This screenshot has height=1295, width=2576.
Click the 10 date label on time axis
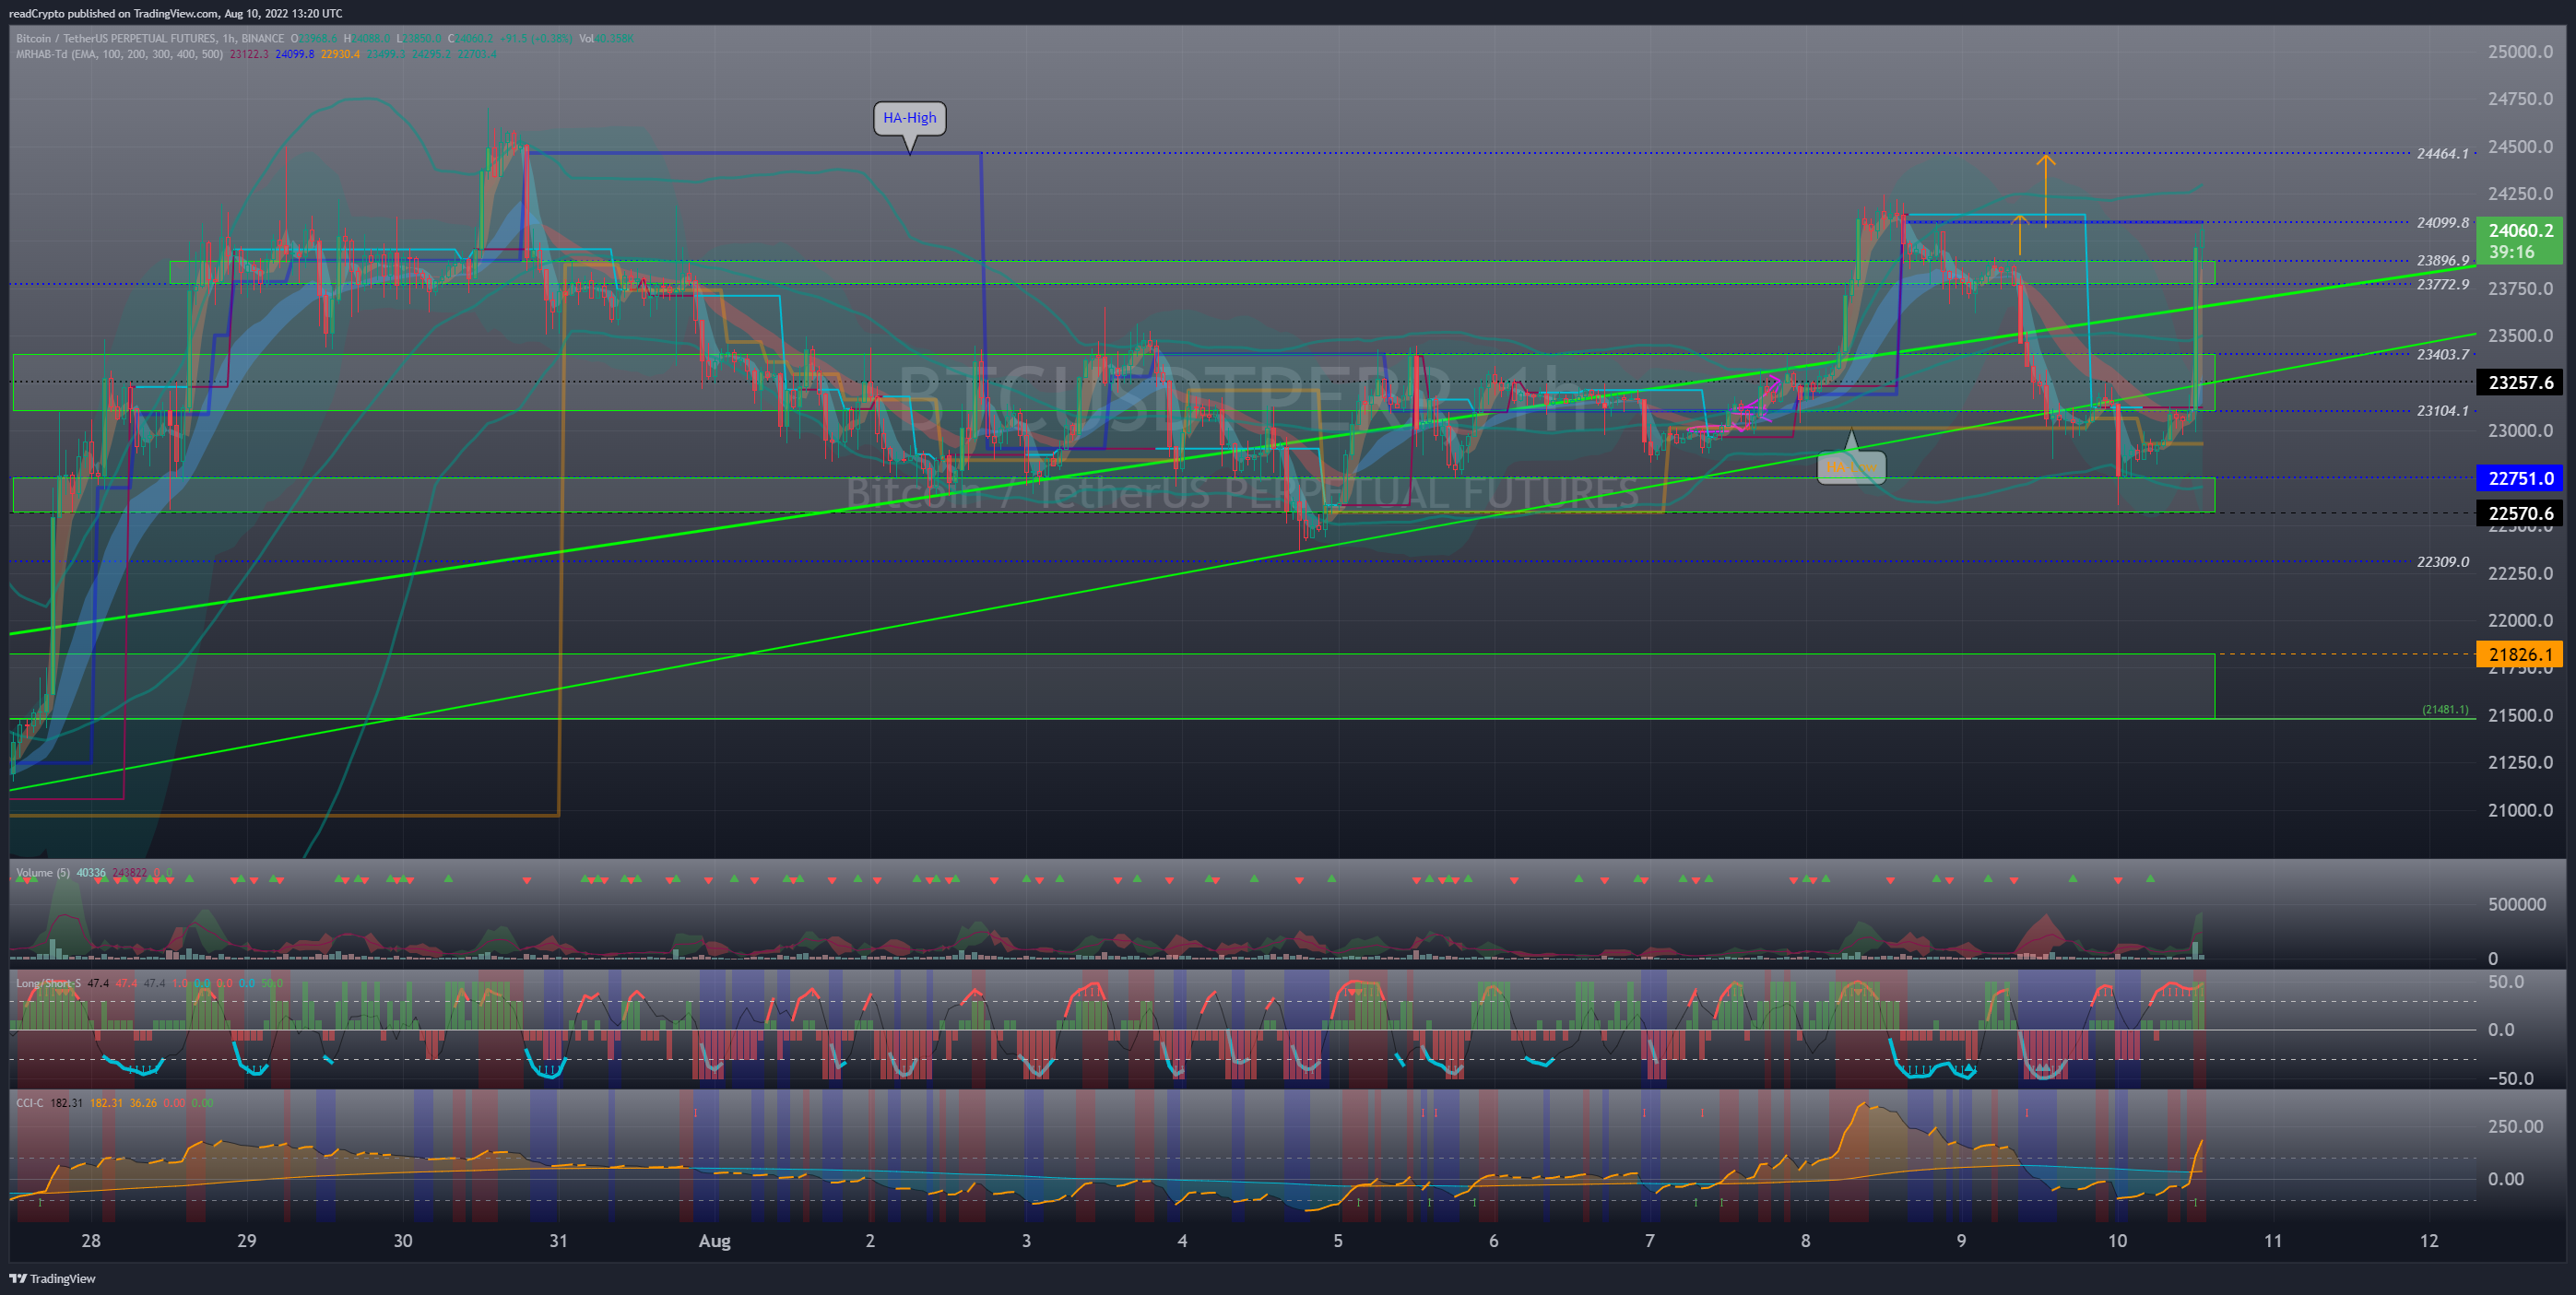point(2117,1241)
